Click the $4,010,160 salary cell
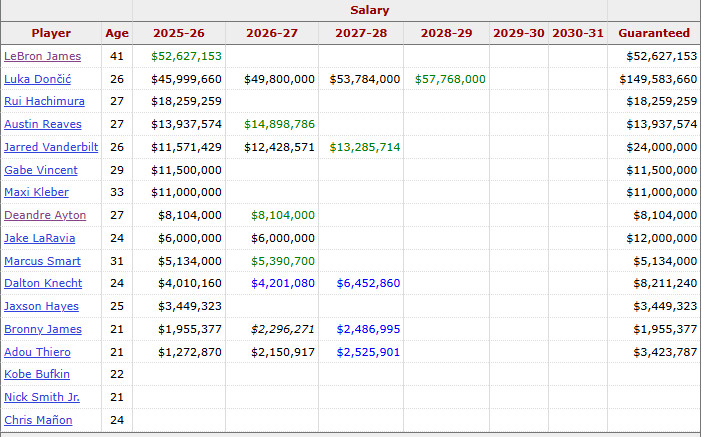702x437 pixels. (x=190, y=283)
